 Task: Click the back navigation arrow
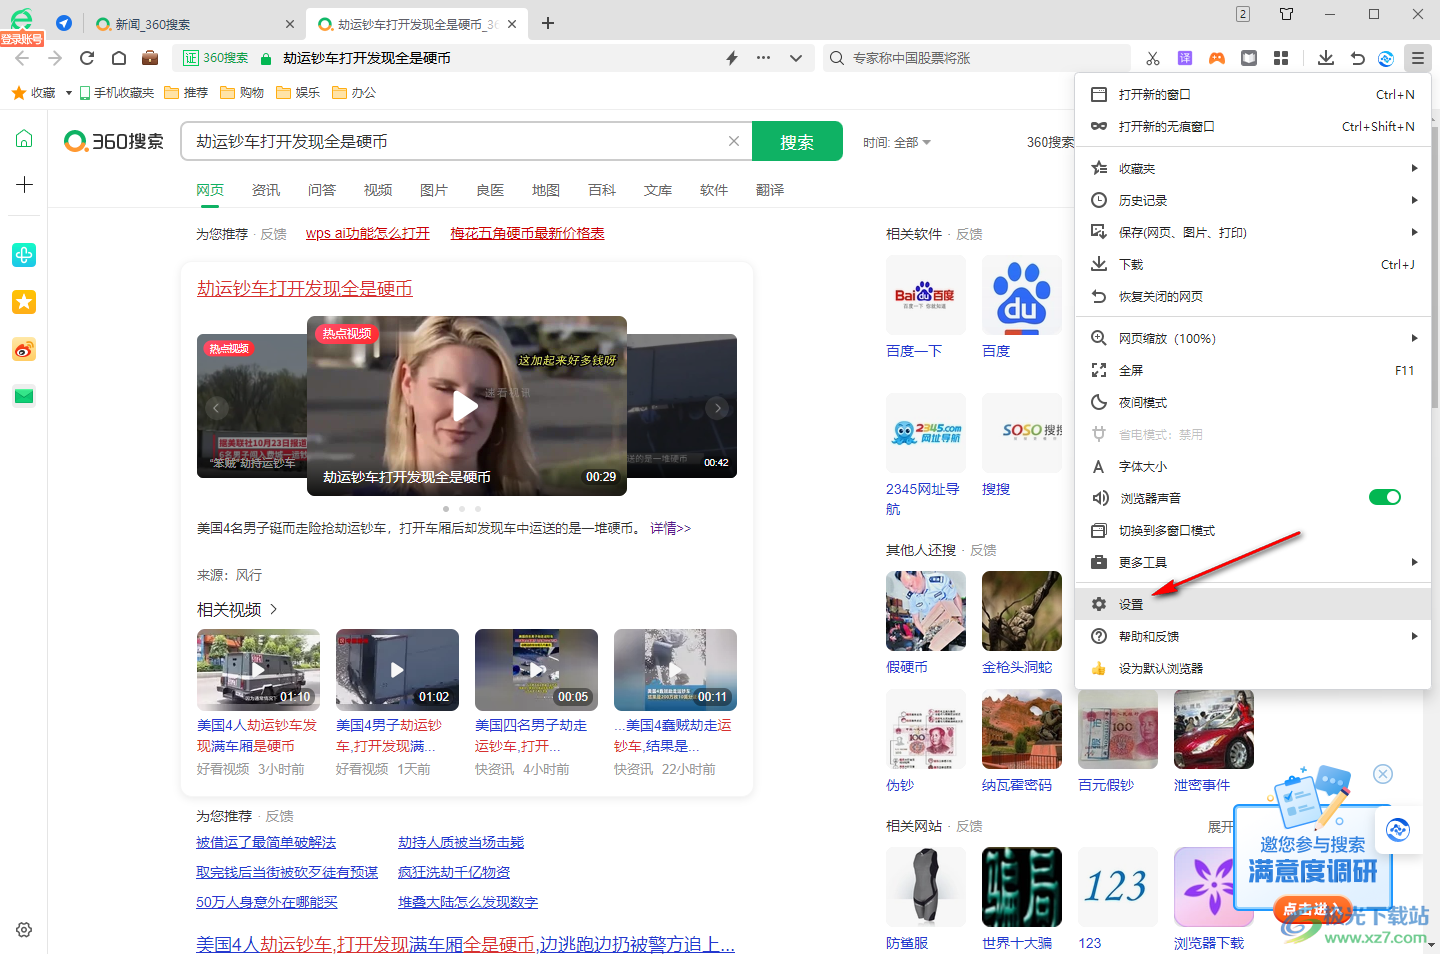point(23,58)
